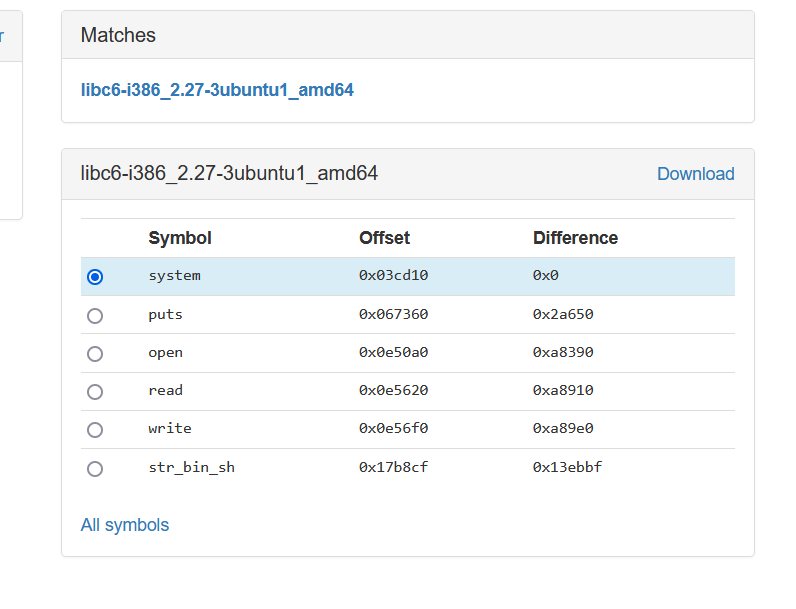Click the Offset column header

[384, 238]
